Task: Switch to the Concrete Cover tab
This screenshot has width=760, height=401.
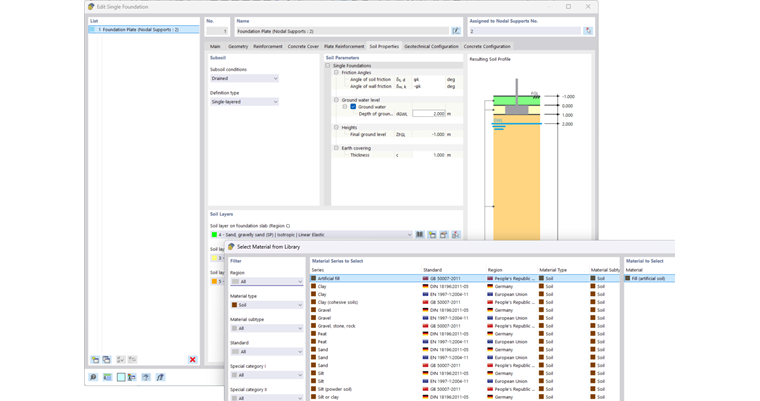Action: pyautogui.click(x=303, y=47)
